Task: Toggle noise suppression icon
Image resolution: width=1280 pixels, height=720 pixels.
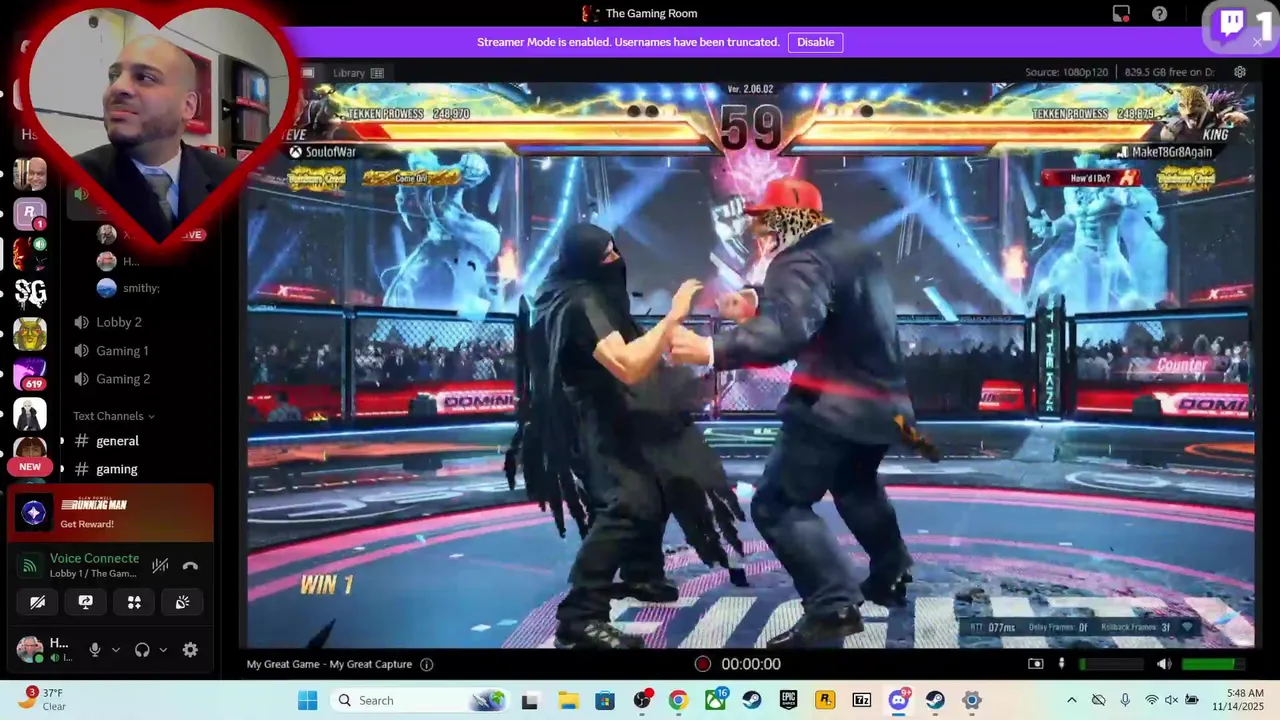Action: [160, 566]
